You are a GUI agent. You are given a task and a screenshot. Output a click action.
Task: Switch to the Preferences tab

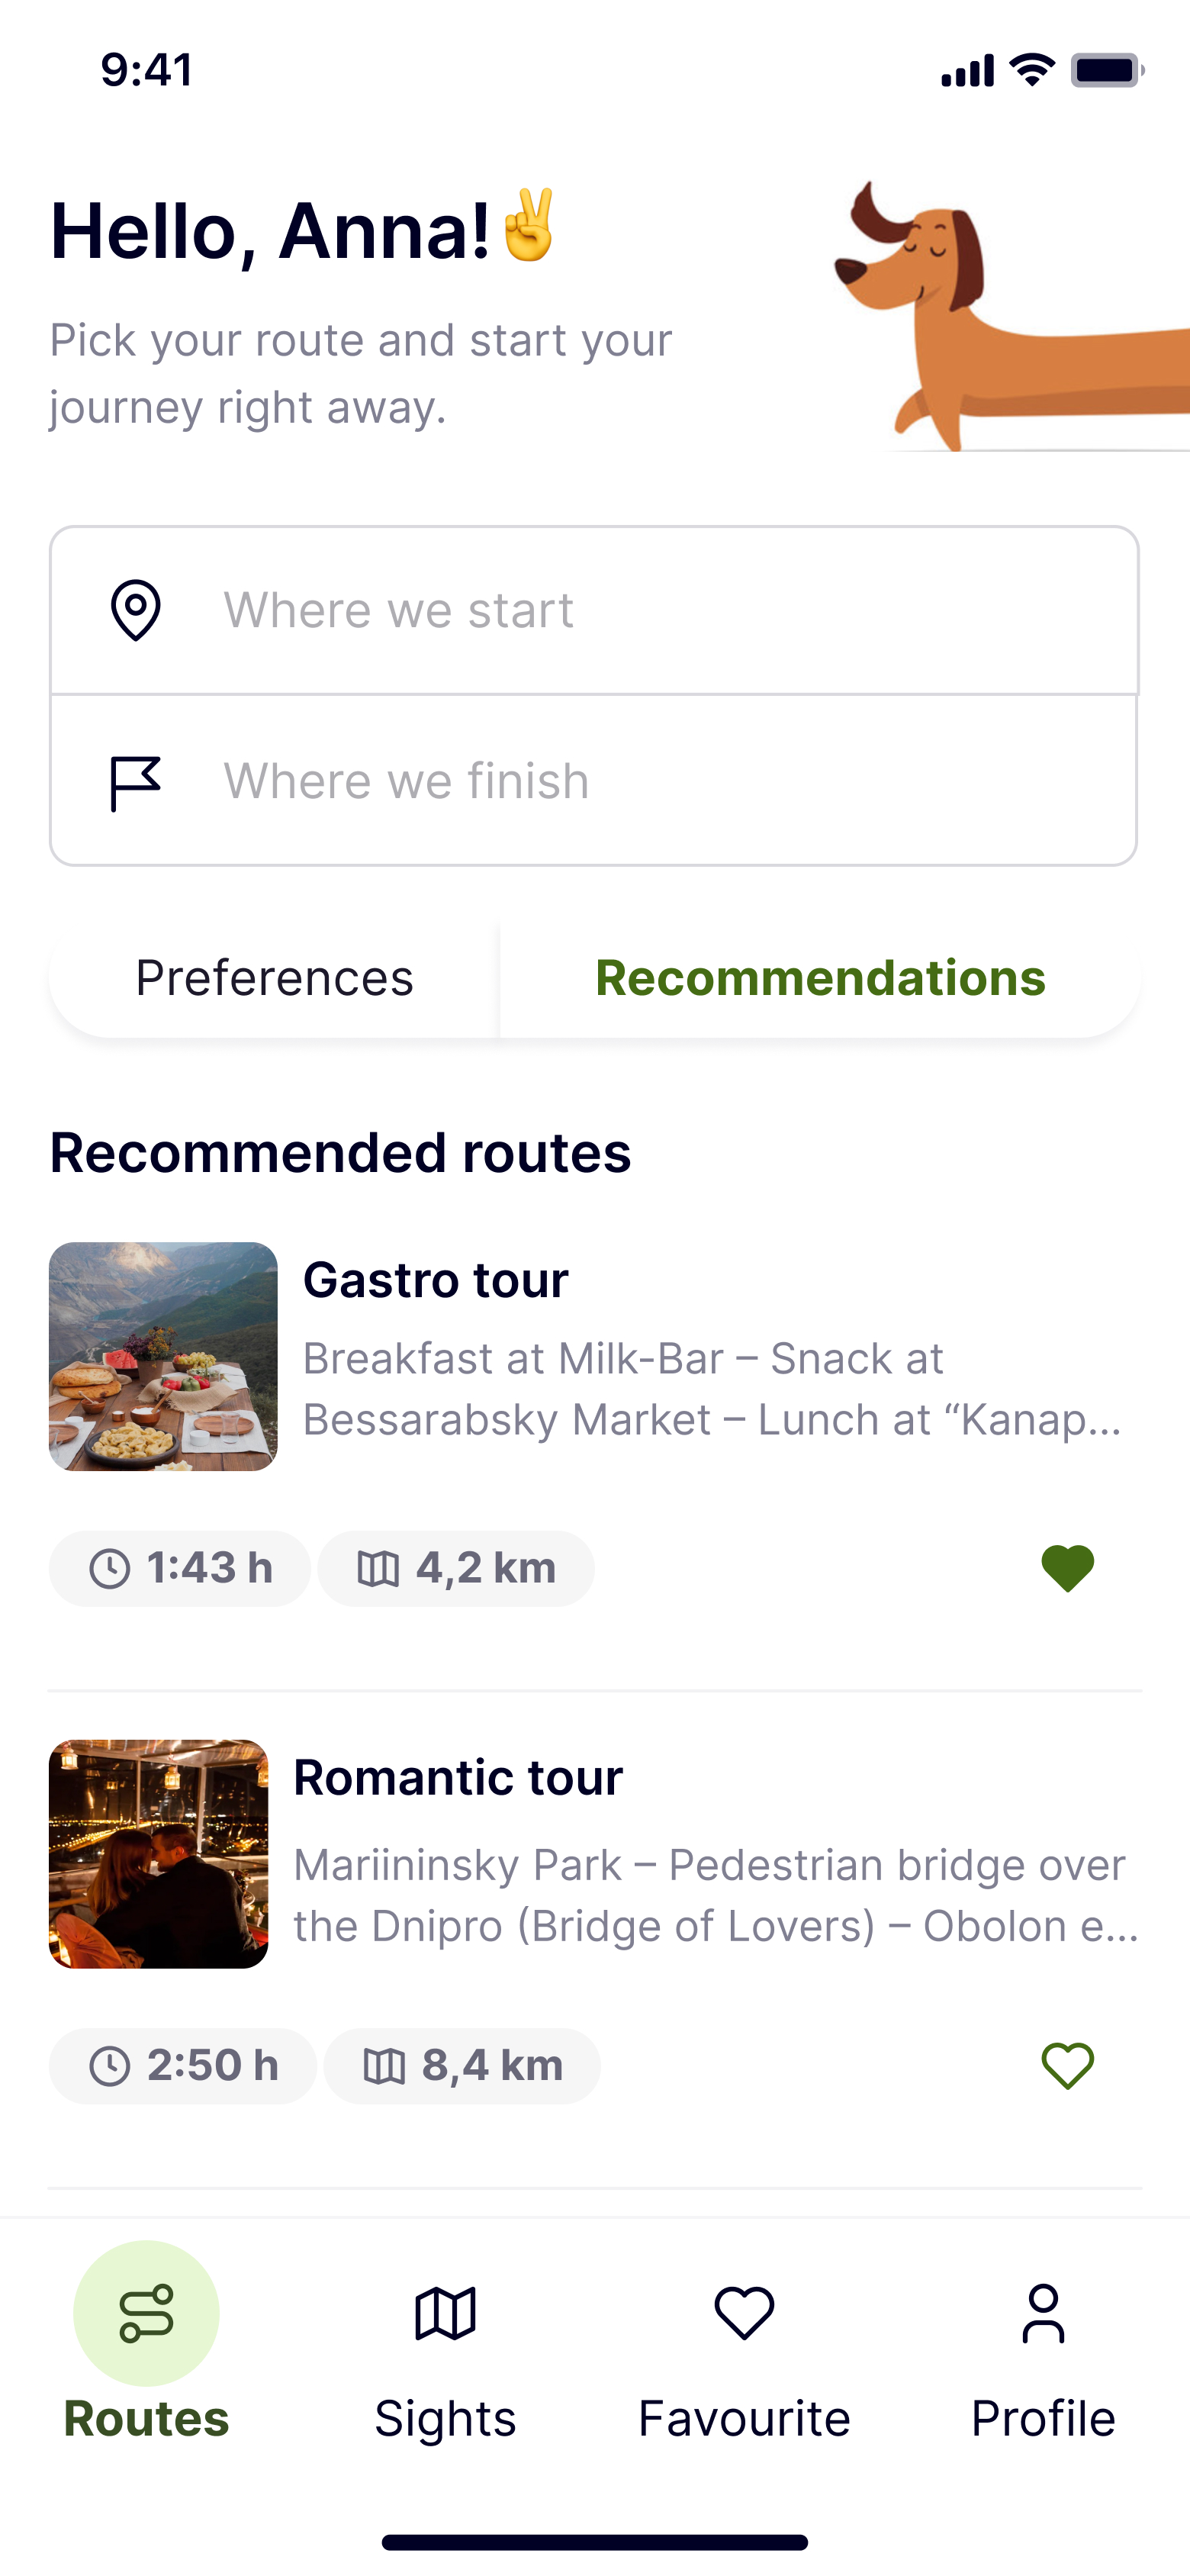coord(274,978)
